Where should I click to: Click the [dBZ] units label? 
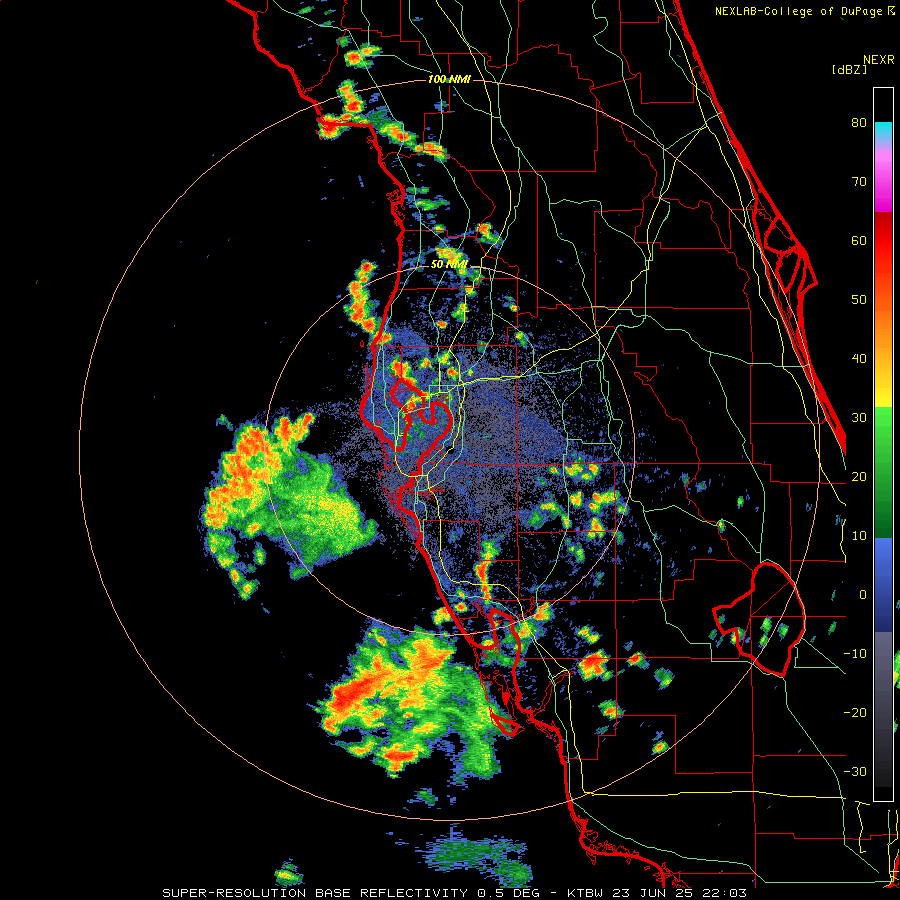850,70
